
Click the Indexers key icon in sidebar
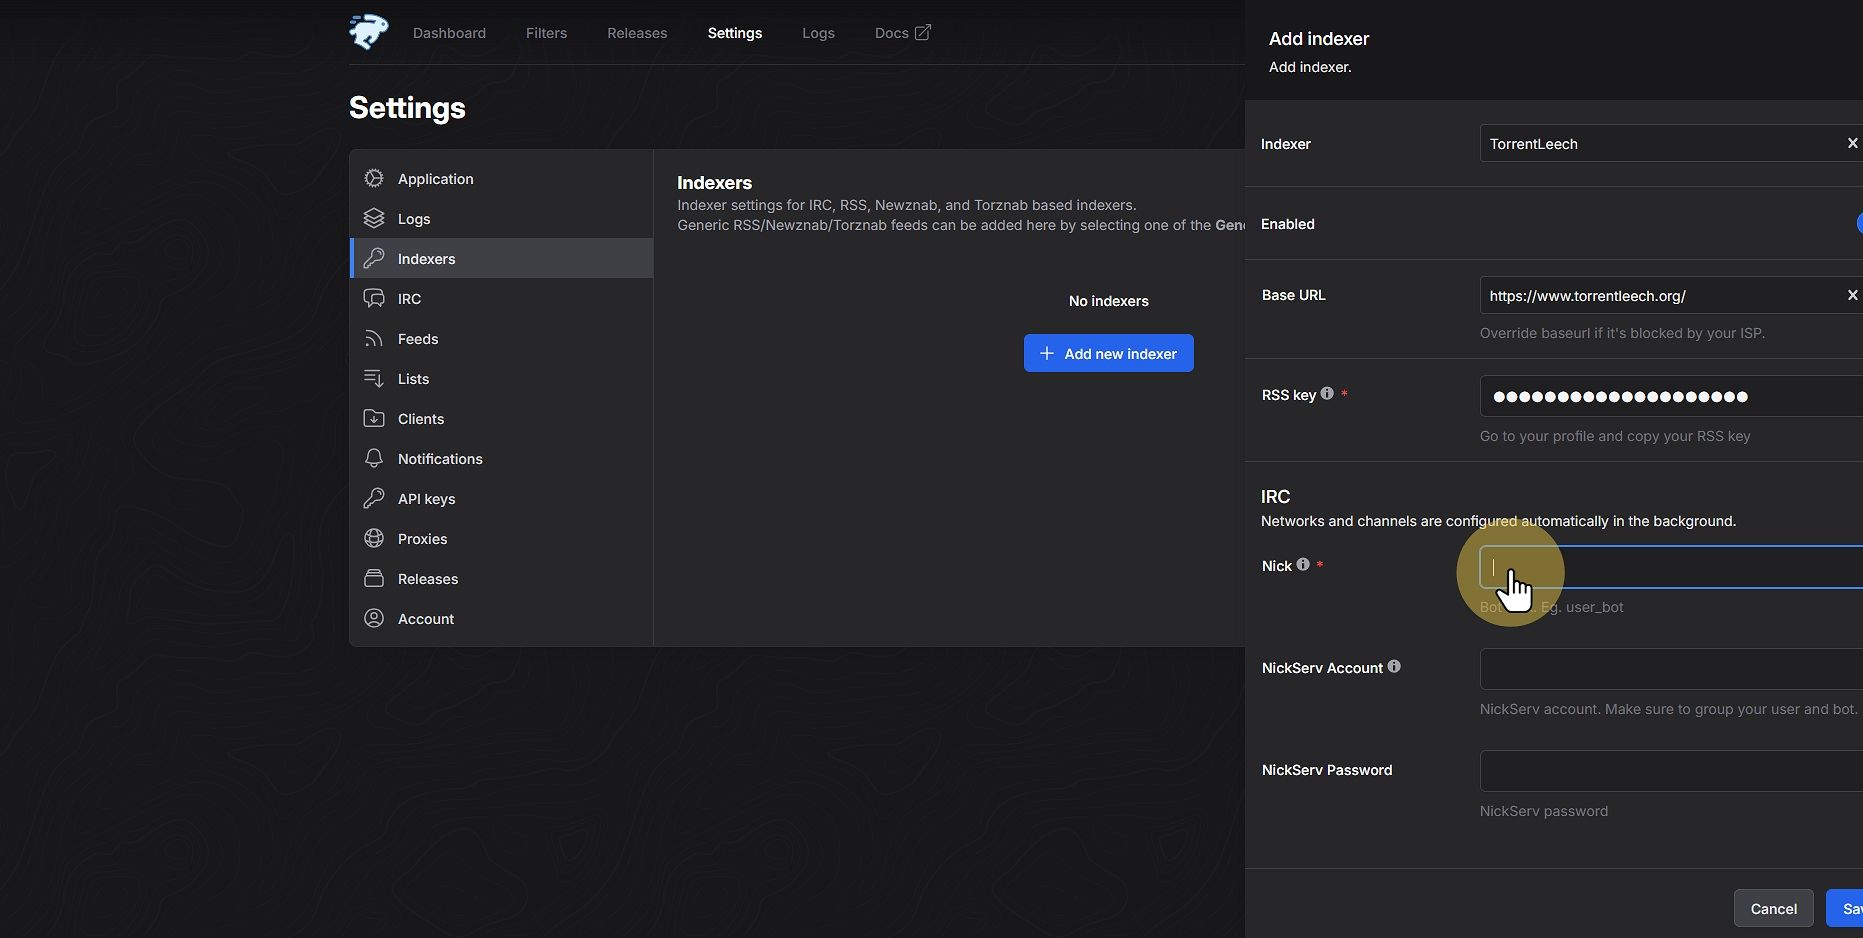click(374, 258)
